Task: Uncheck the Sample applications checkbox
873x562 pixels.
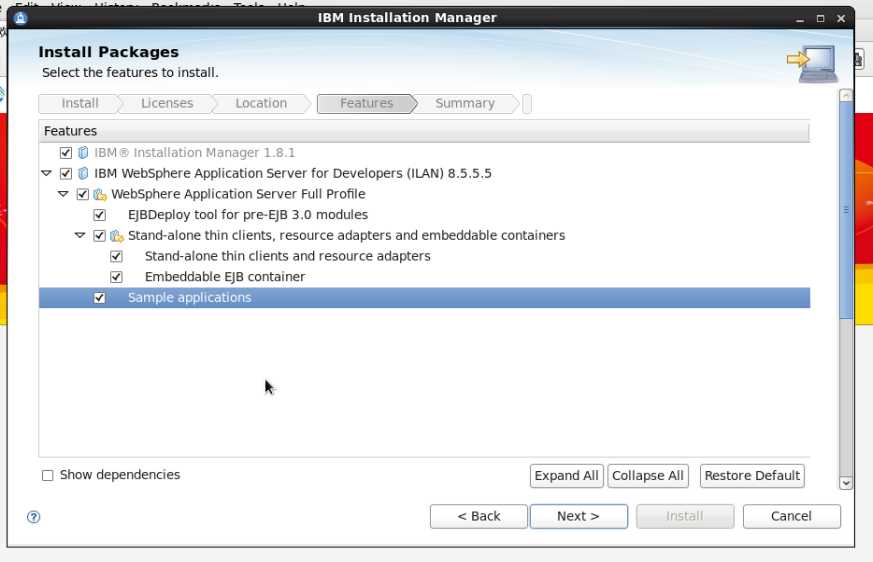Action: click(x=99, y=298)
